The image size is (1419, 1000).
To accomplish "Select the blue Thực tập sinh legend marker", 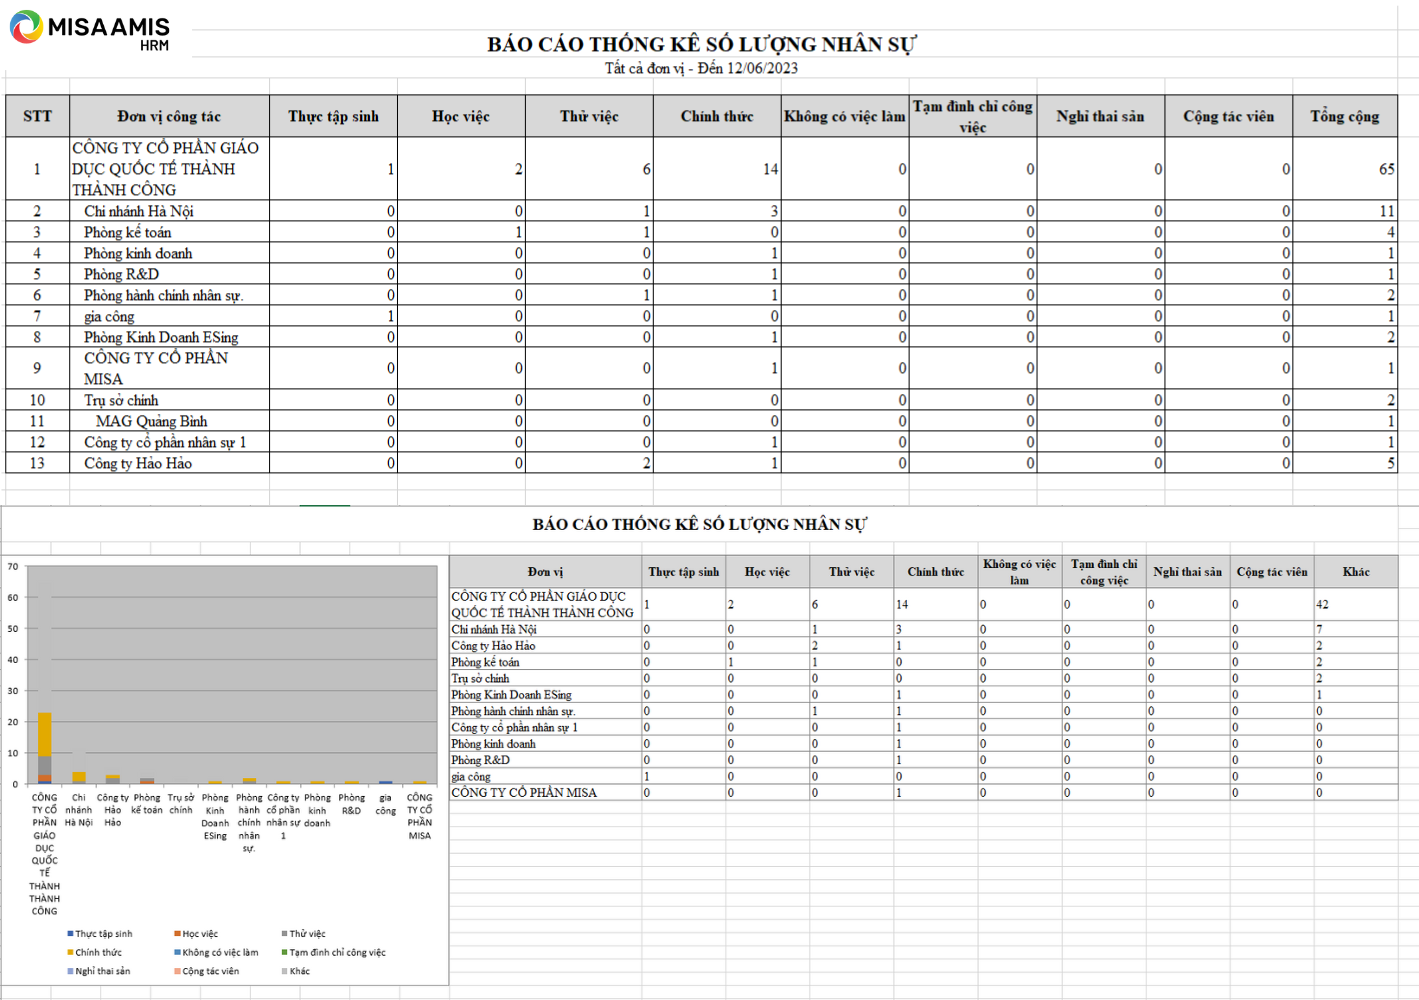I will pos(71,934).
